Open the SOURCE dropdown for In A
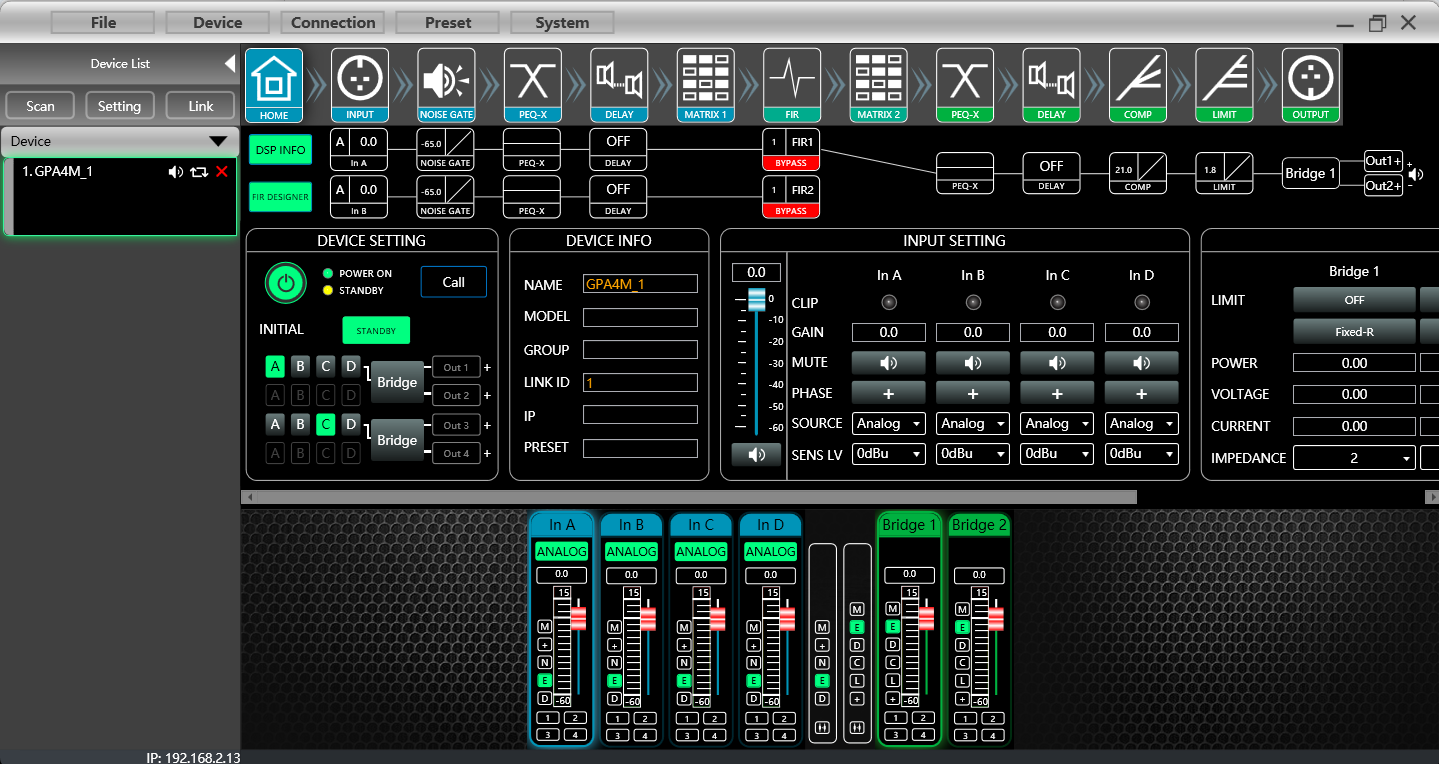The width and height of the screenshot is (1439, 764). click(888, 423)
